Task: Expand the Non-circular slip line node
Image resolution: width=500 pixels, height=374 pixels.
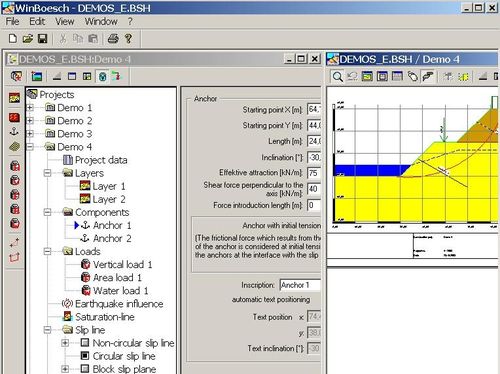Action: pos(65,343)
